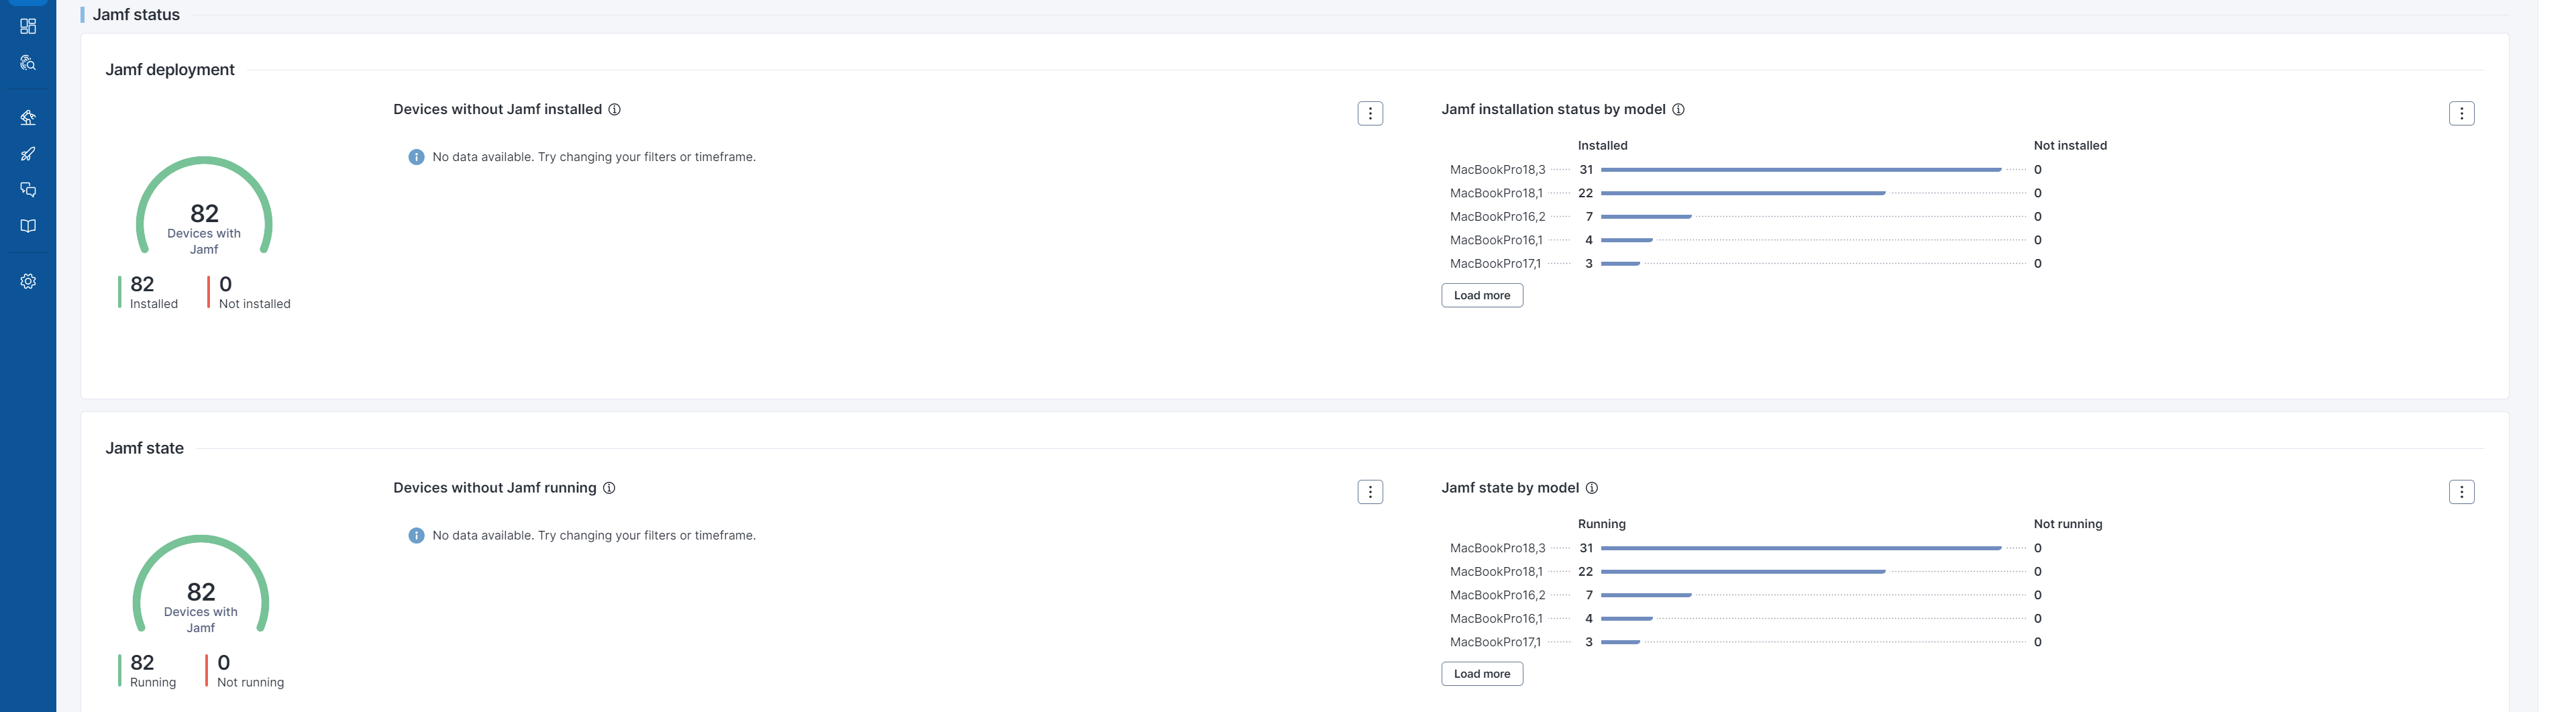Click the rocket icon in the sidebar
The height and width of the screenshot is (712, 2576).
pos(28,154)
